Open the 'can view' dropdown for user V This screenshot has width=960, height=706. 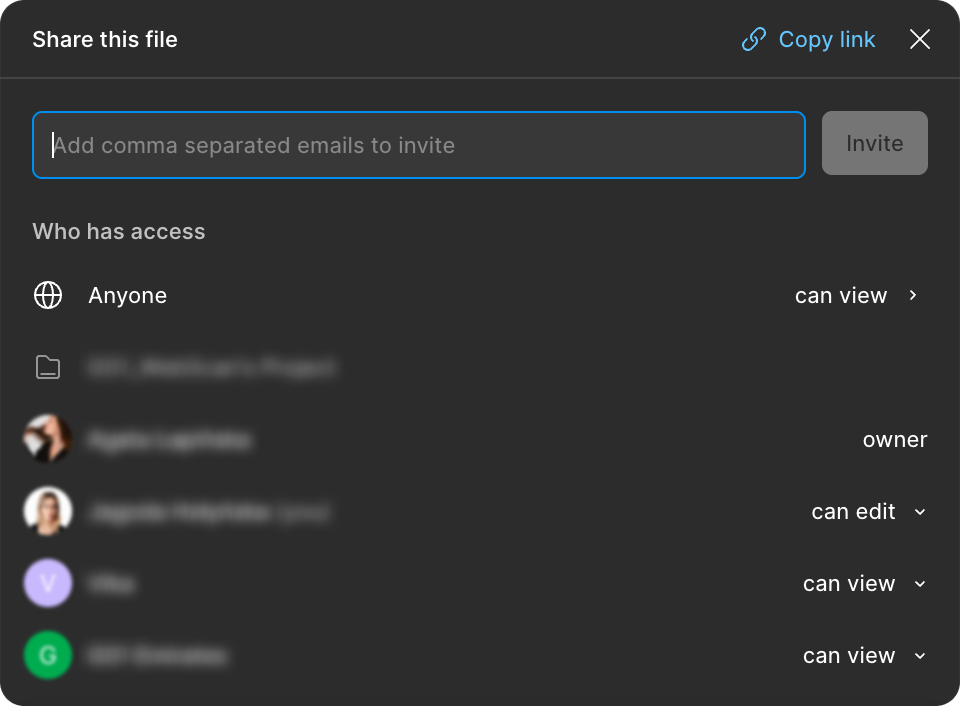click(849, 584)
